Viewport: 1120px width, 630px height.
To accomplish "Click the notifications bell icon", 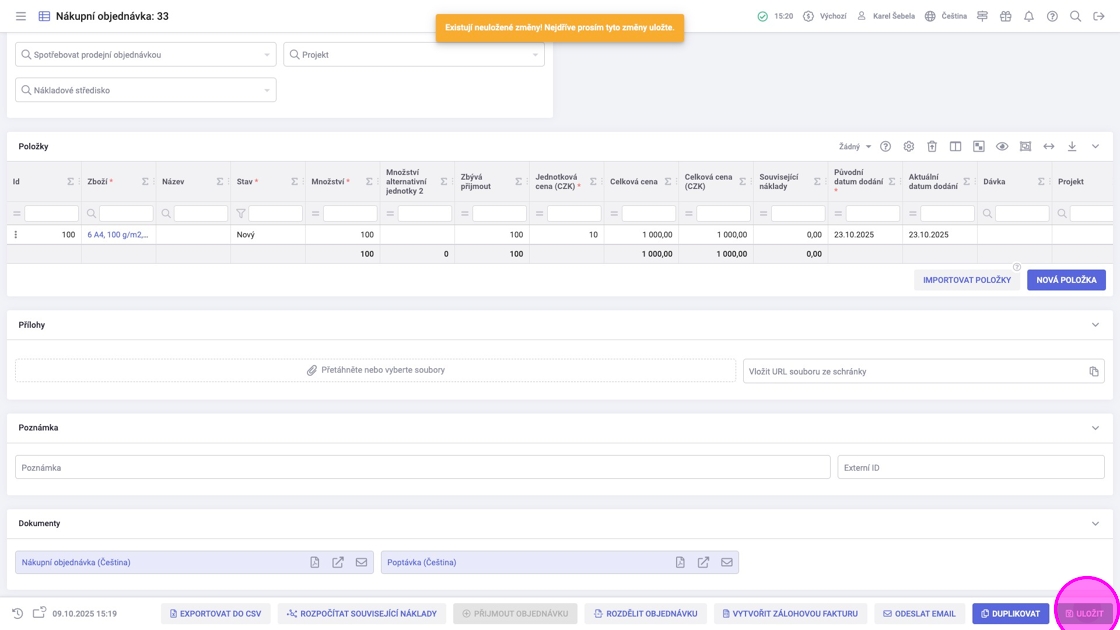I will (1028, 16).
